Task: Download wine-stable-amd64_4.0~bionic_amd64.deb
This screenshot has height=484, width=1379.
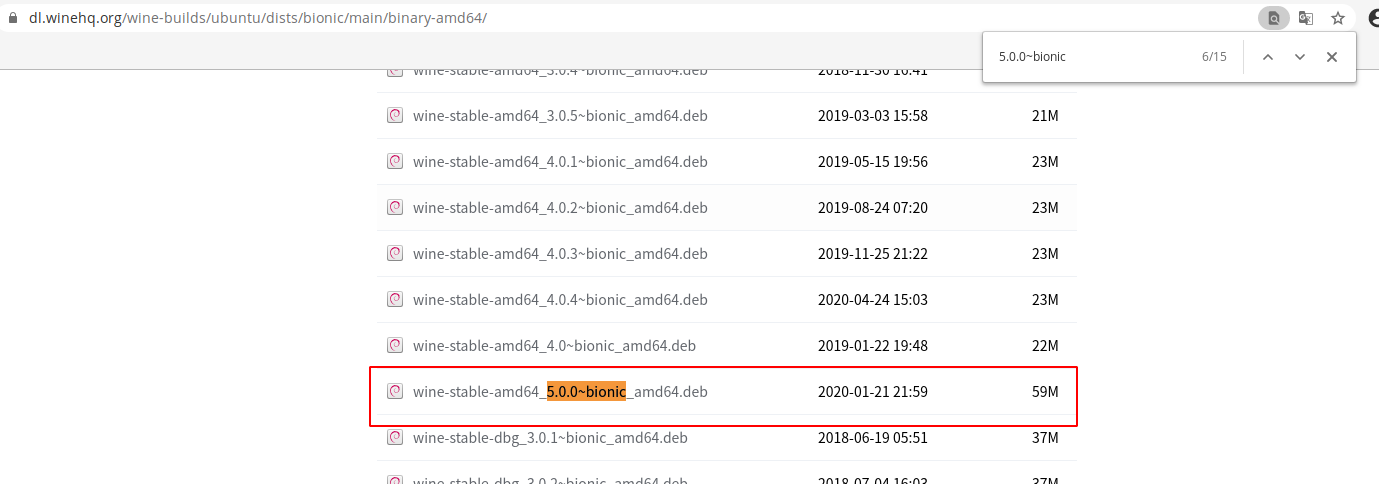Action: (x=554, y=346)
